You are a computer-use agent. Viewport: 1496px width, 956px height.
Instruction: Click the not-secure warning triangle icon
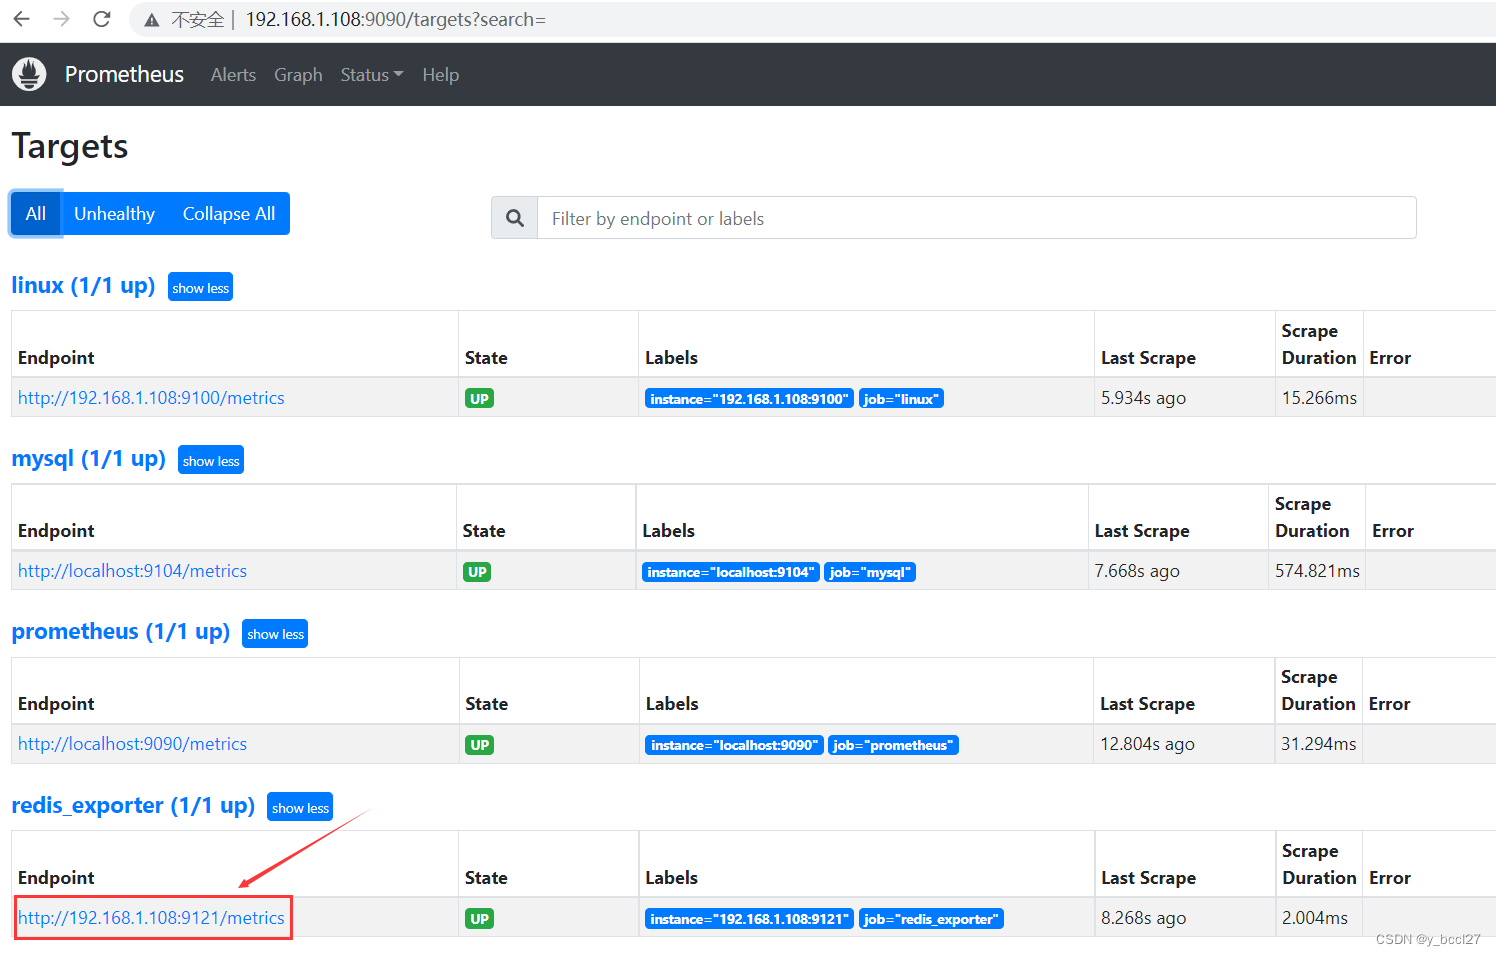[x=152, y=20]
